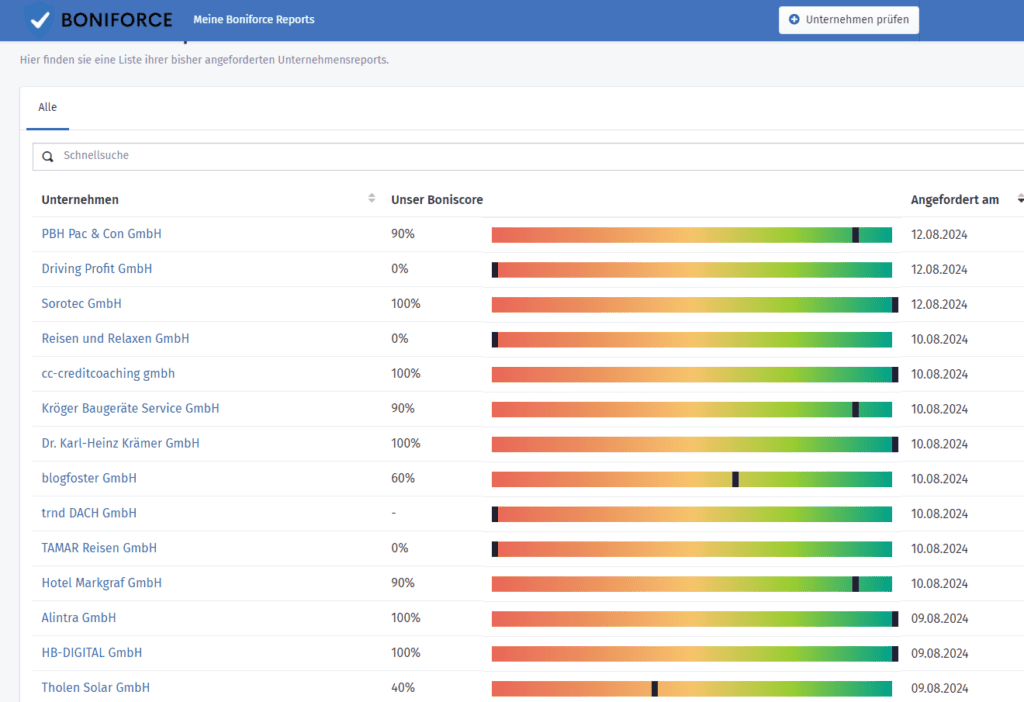
Task: Open Meine Boniforce Reports menu item
Action: point(253,20)
